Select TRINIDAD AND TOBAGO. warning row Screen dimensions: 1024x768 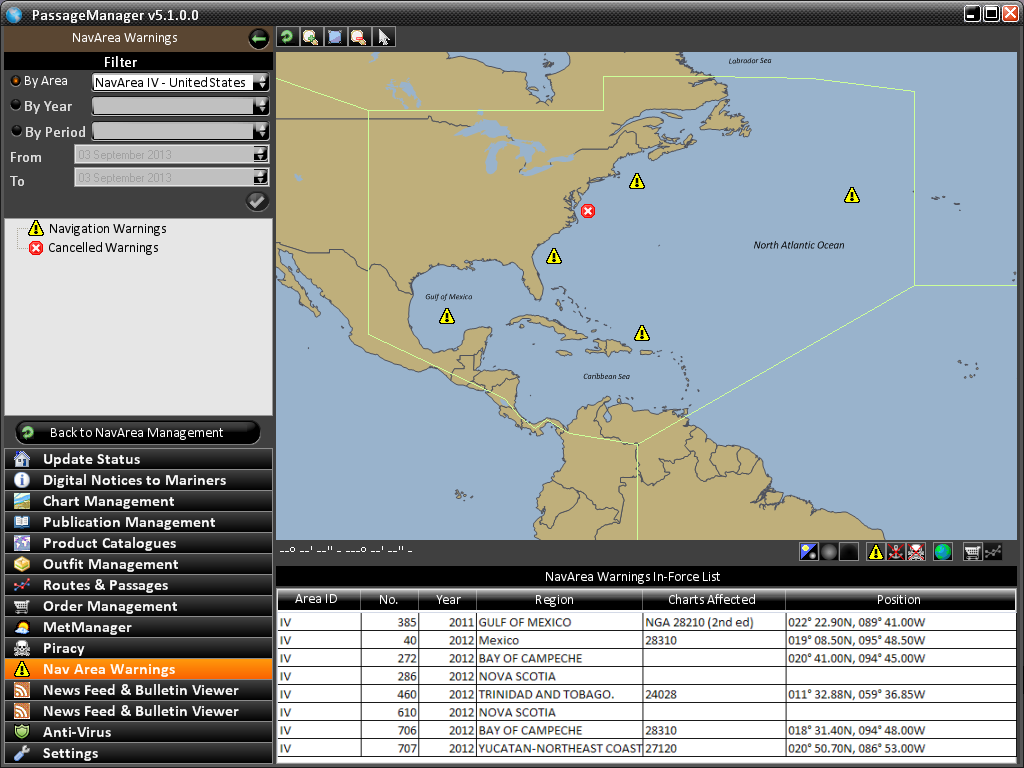(647, 694)
